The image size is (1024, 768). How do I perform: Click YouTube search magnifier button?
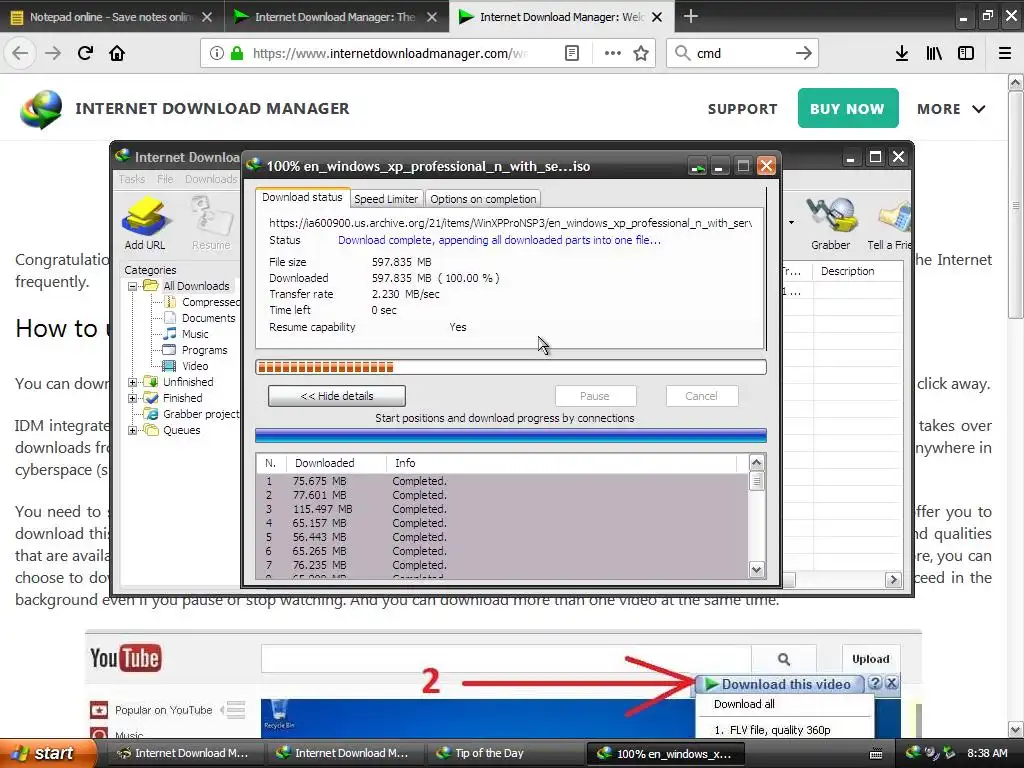pyautogui.click(x=784, y=659)
